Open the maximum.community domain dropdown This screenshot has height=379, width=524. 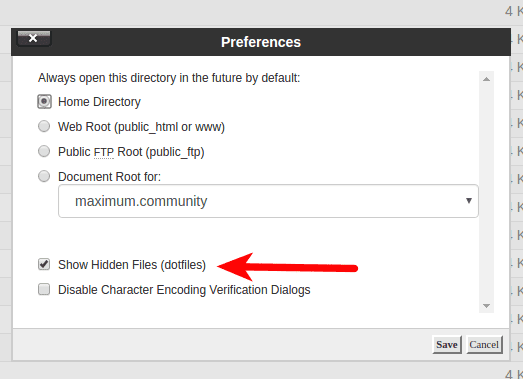[x=268, y=201]
